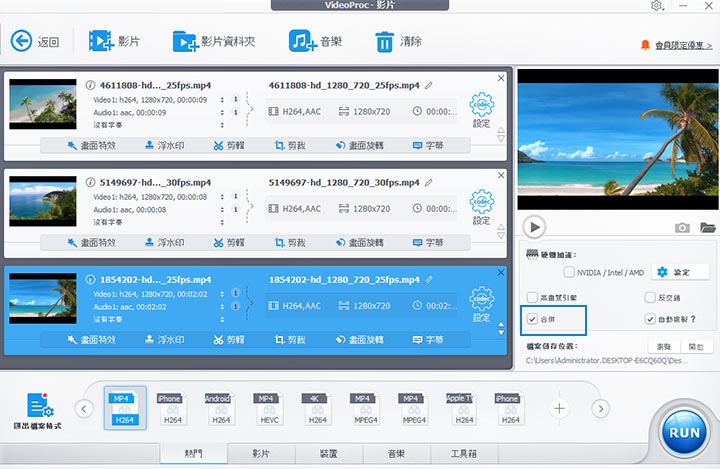Click 瀏覽 to browse output folder
The width and height of the screenshot is (720, 469).
point(664,347)
